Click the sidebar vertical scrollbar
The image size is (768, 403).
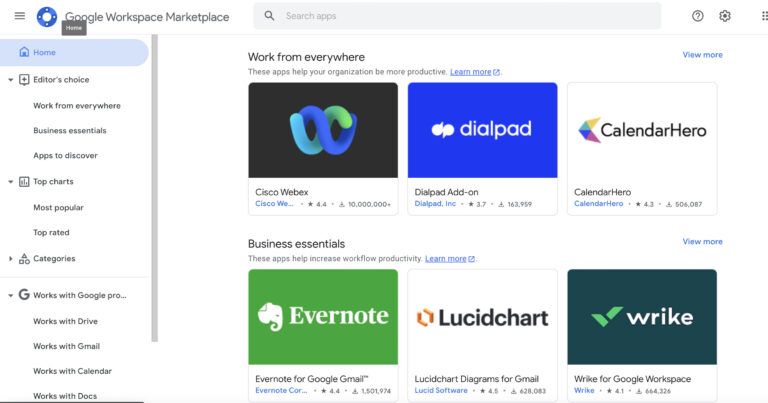(155, 188)
